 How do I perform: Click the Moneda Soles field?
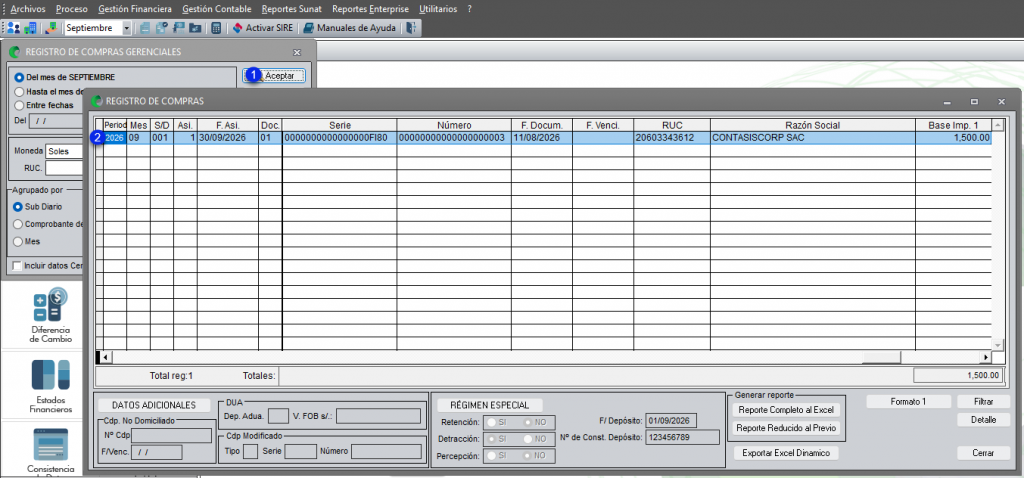64,151
